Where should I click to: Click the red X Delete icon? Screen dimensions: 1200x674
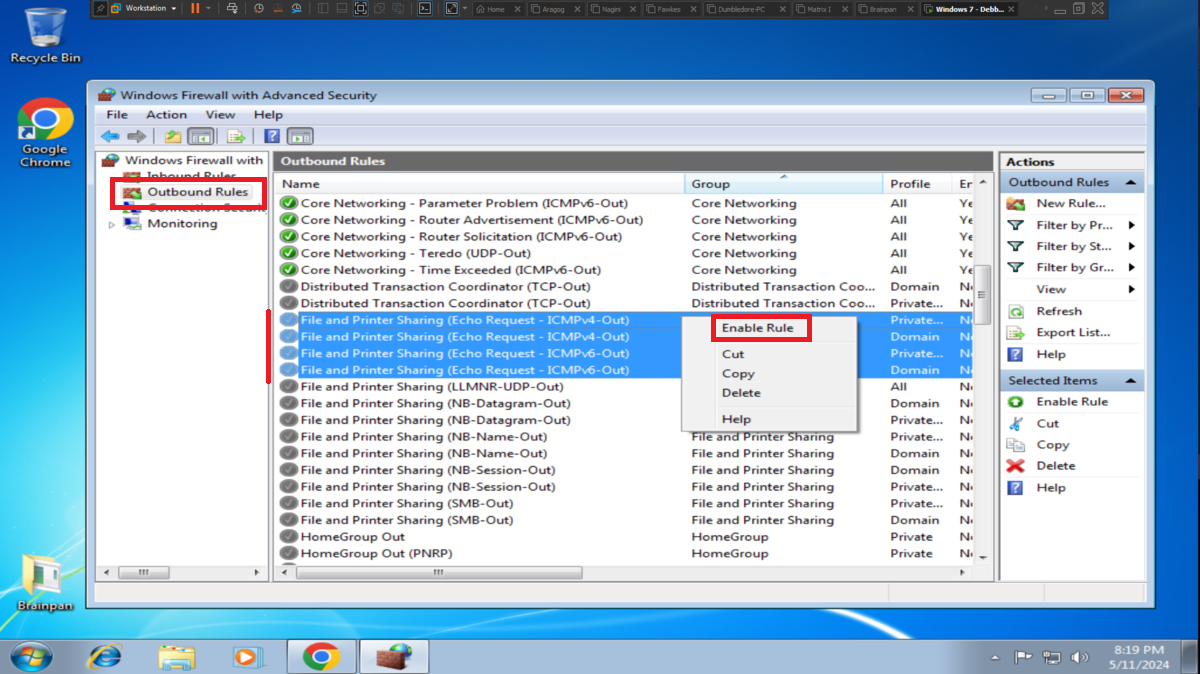click(x=1016, y=466)
